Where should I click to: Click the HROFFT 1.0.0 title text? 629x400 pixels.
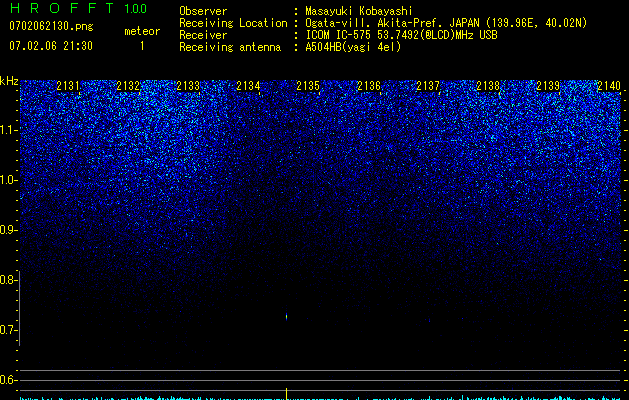click(78, 8)
